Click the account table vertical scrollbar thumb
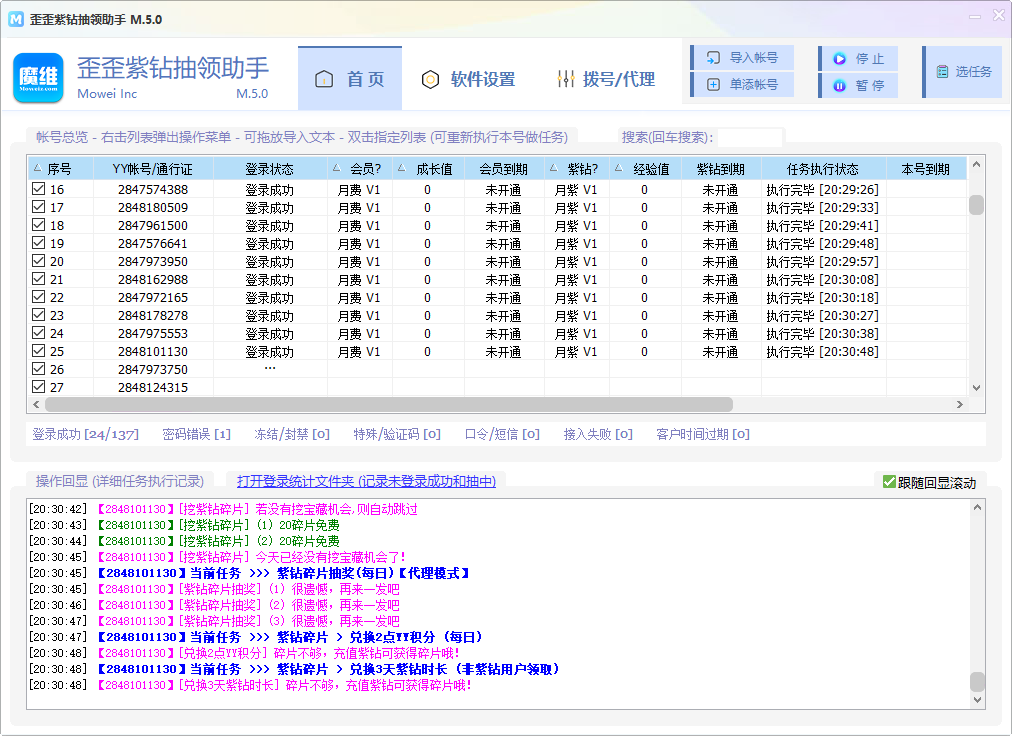 tap(976, 205)
